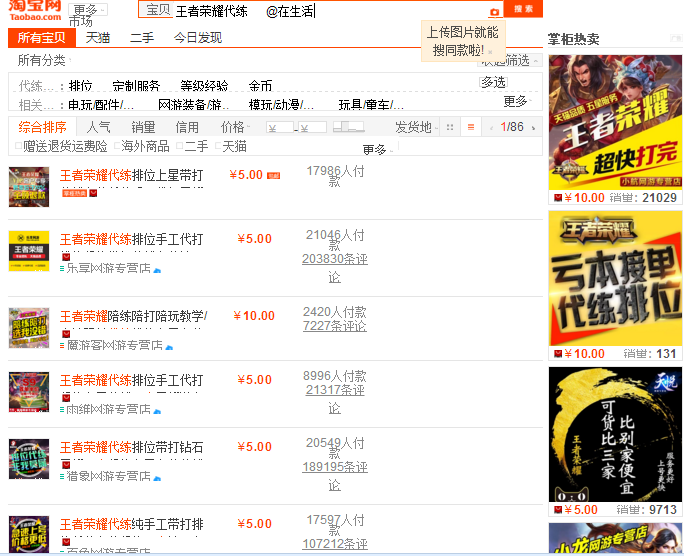Open thumbnail of 王者荣耀代练排位带打钻石 item
This screenshot has height=556, width=684.
pyautogui.click(x=29, y=459)
